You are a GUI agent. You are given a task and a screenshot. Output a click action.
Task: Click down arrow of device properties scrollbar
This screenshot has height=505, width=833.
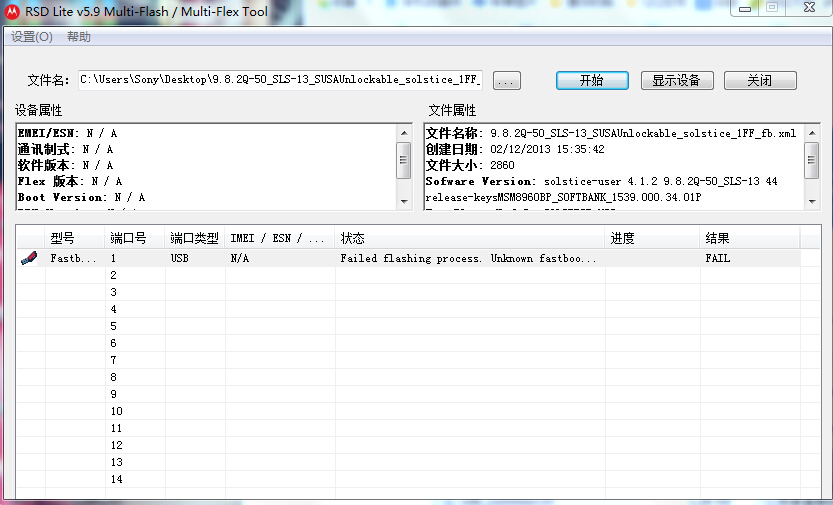[x=404, y=201]
